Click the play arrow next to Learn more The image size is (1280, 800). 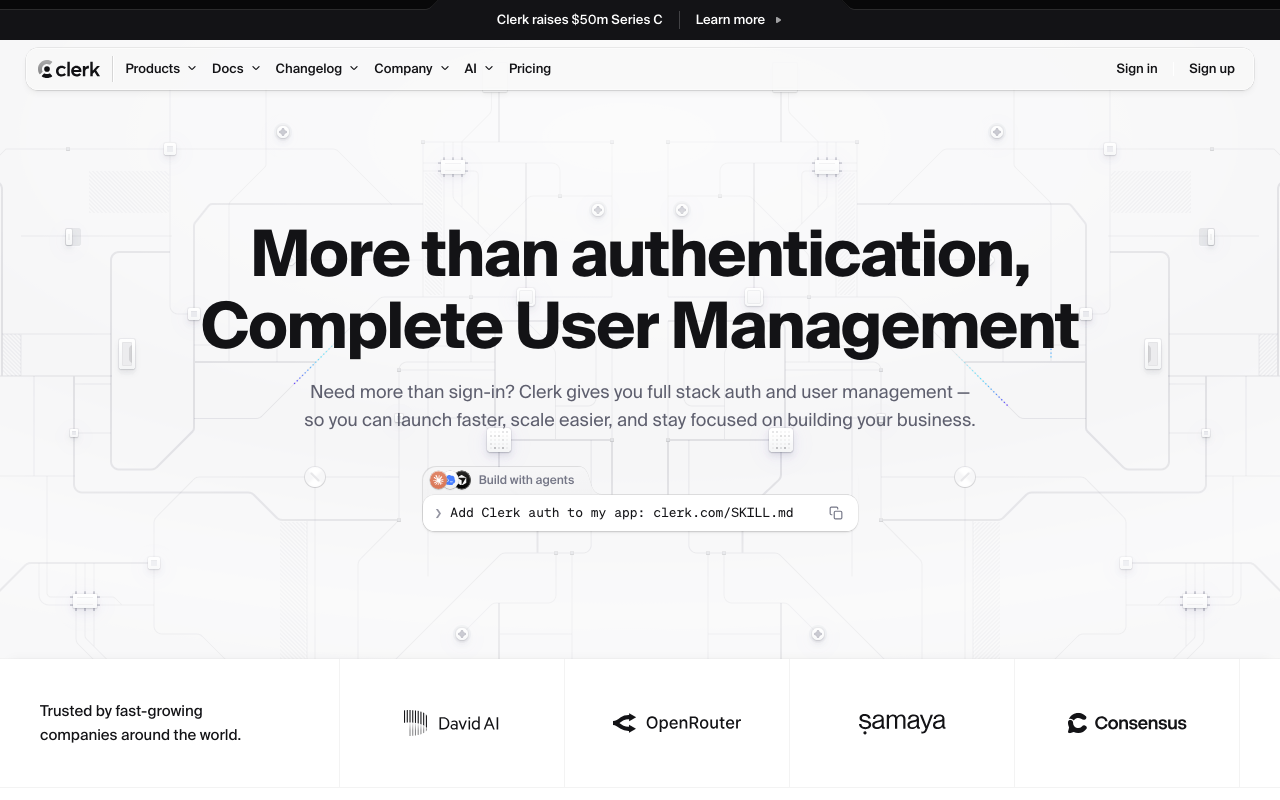point(779,20)
